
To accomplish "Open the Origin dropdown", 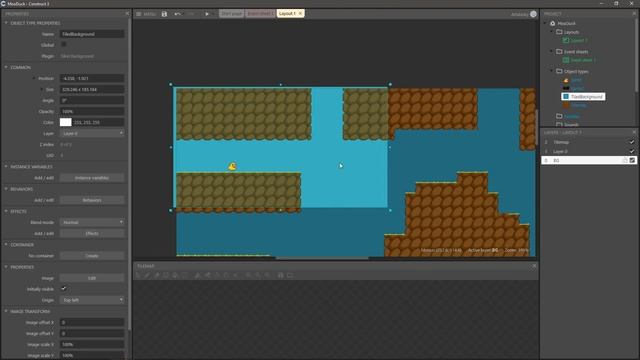I will tap(92, 300).
